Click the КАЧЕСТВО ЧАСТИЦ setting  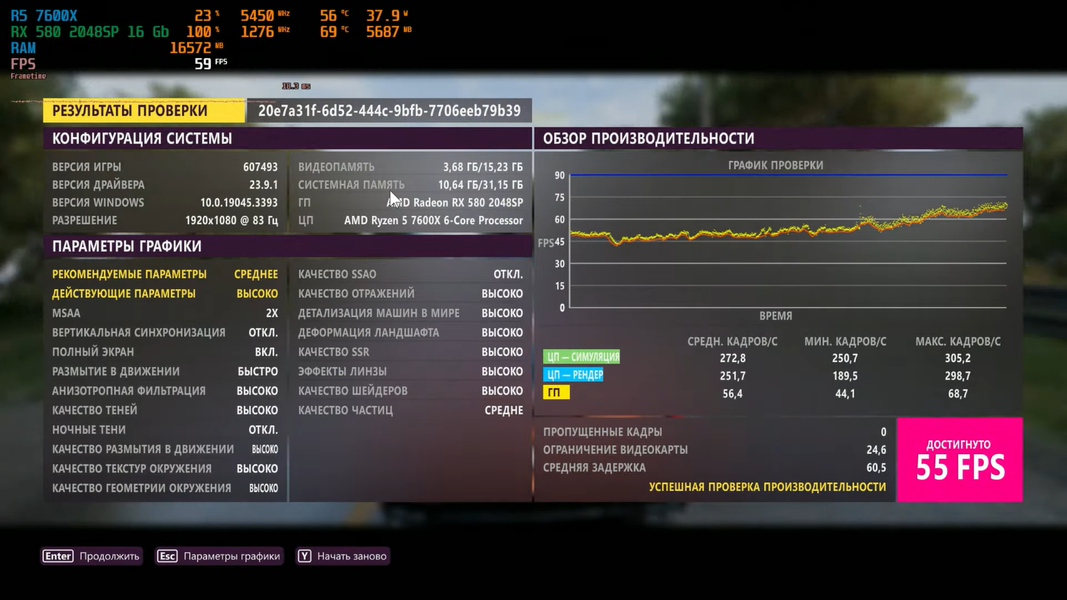click(410, 410)
